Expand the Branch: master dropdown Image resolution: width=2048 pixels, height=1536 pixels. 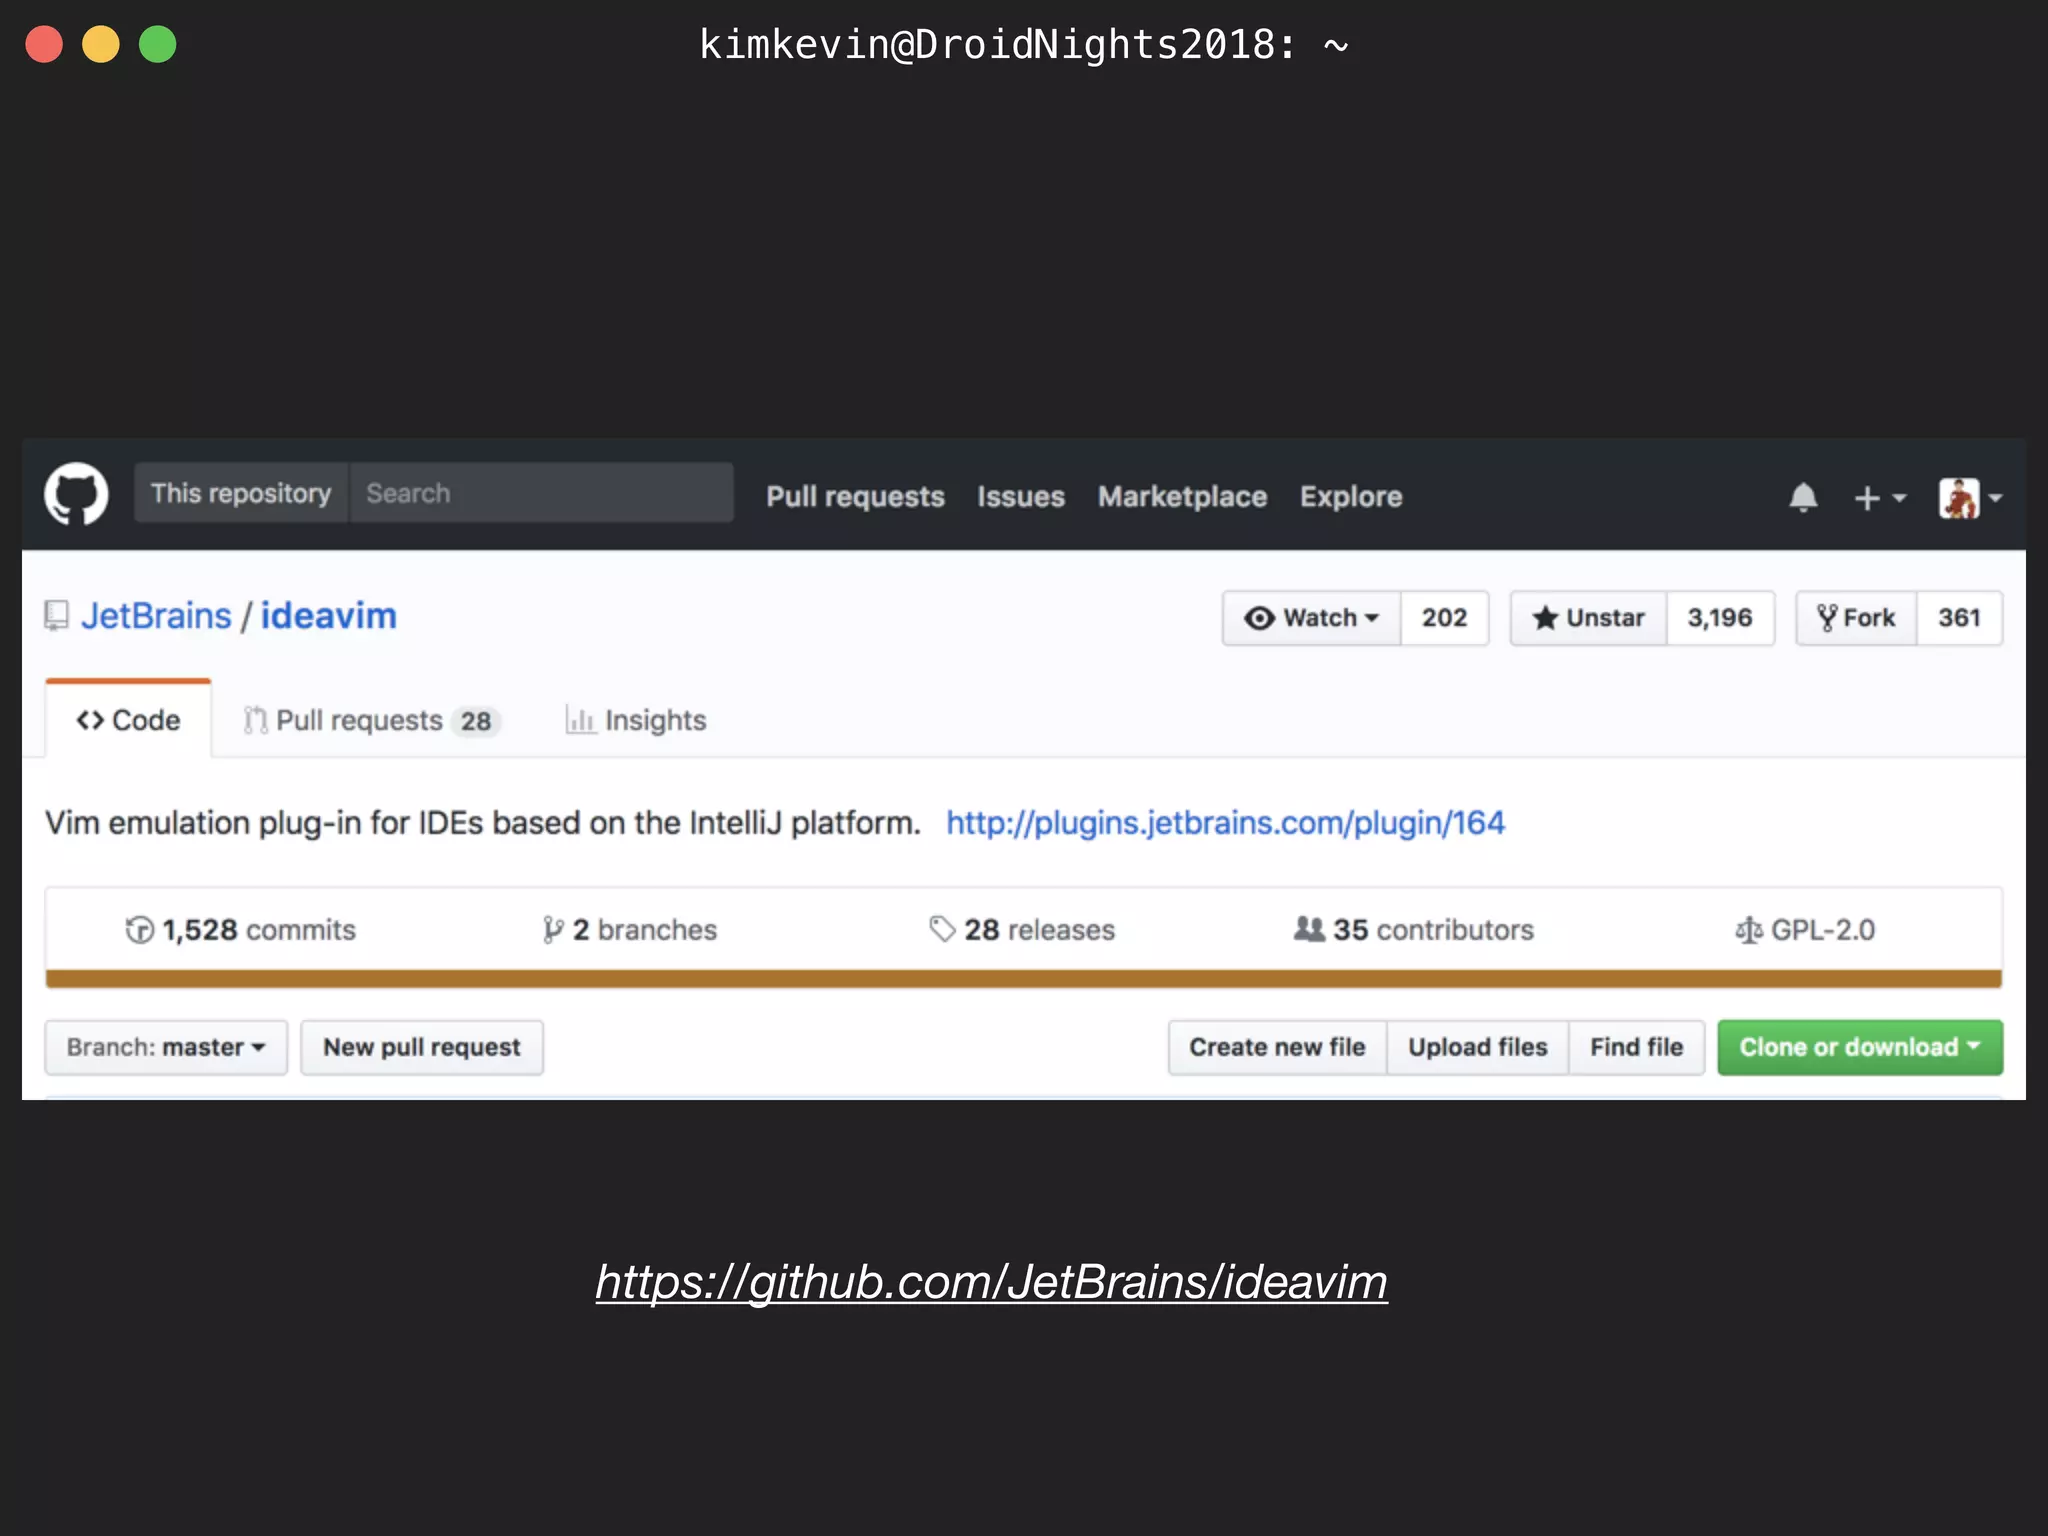pos(166,1047)
